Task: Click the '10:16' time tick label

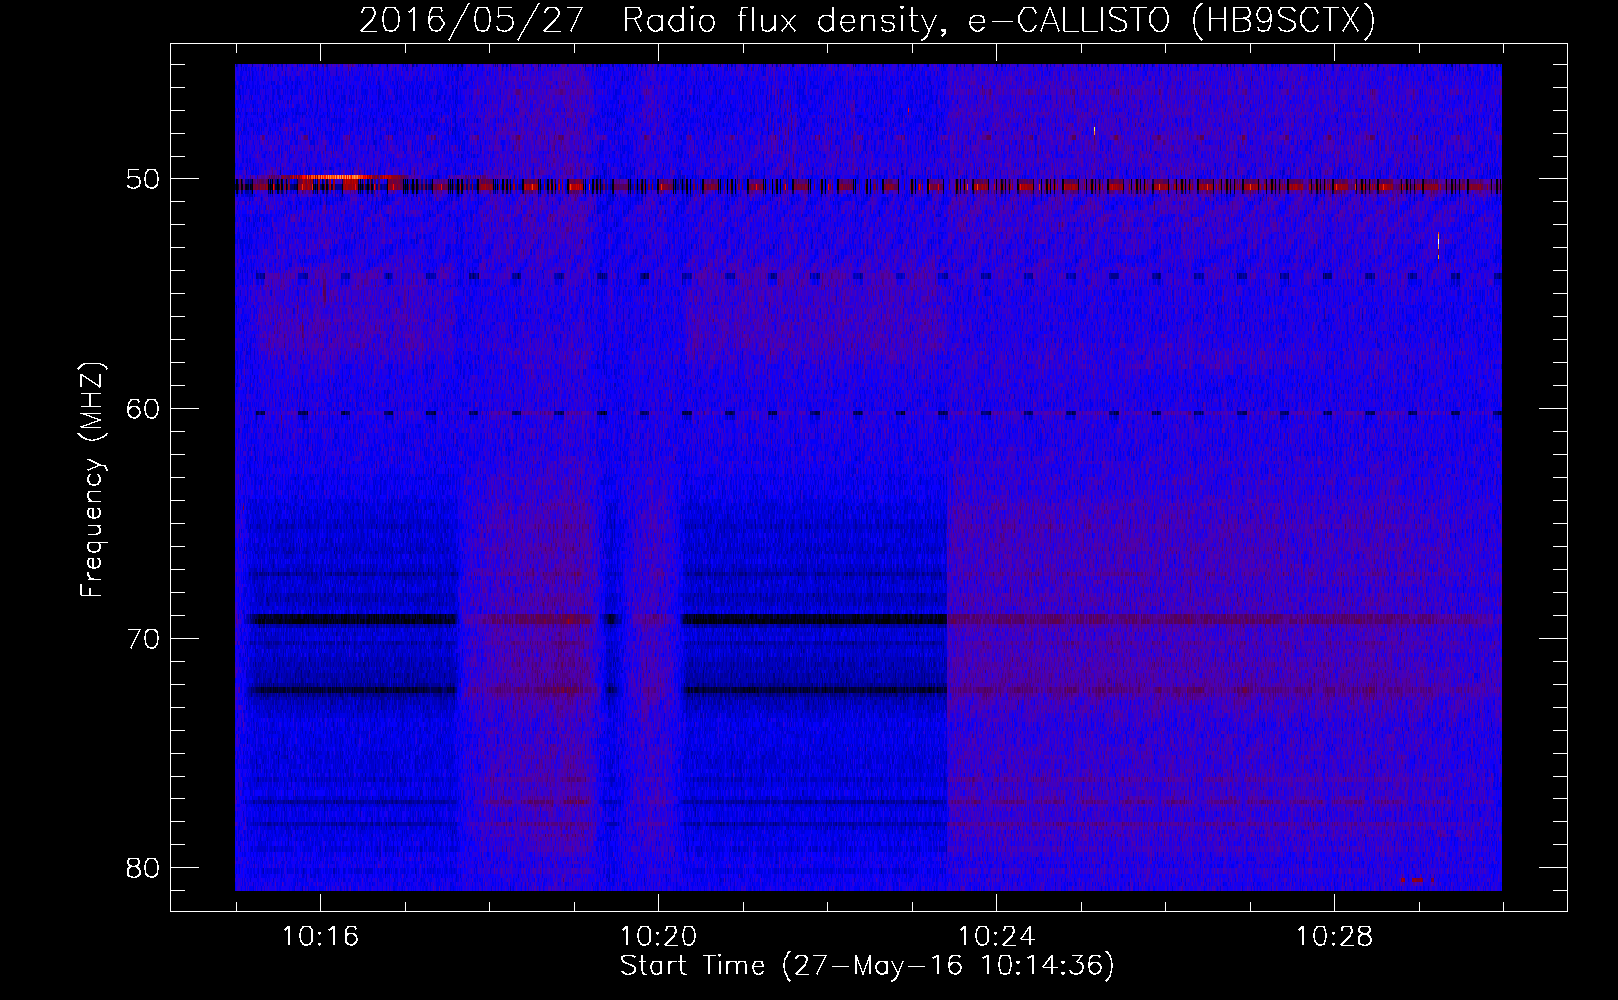Action: click(x=321, y=937)
